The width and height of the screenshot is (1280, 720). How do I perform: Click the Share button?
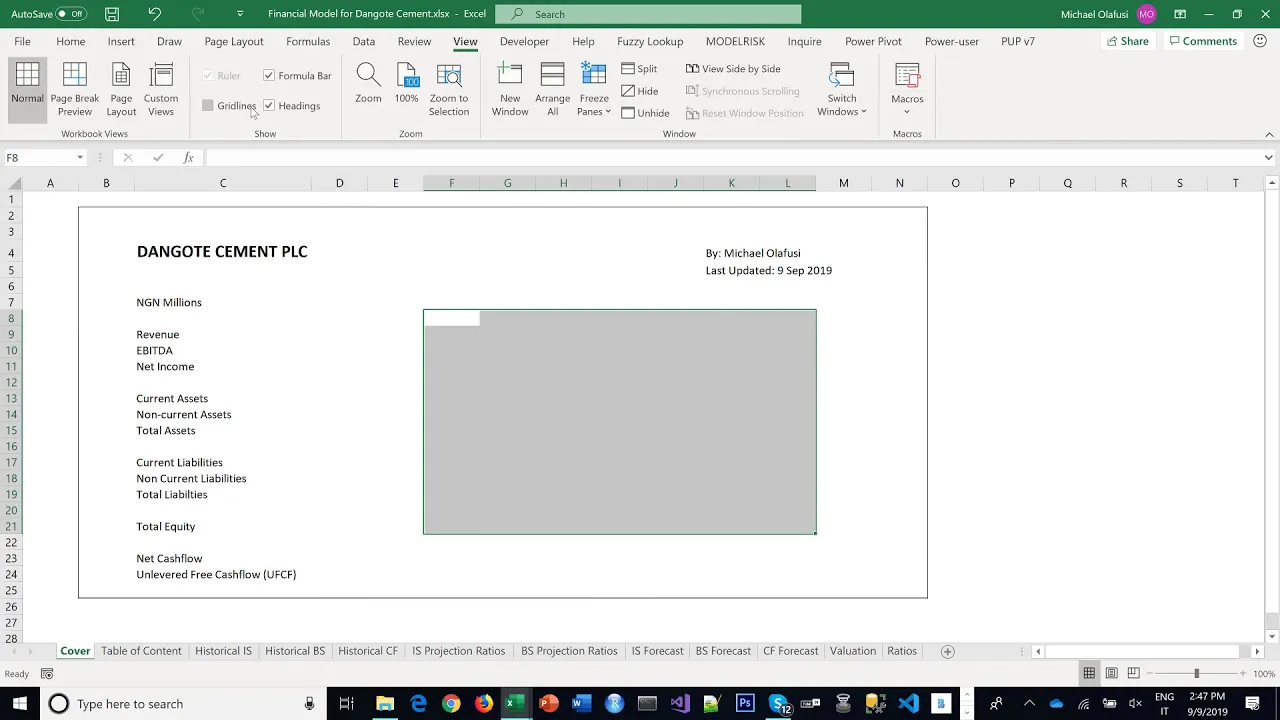coord(1127,41)
